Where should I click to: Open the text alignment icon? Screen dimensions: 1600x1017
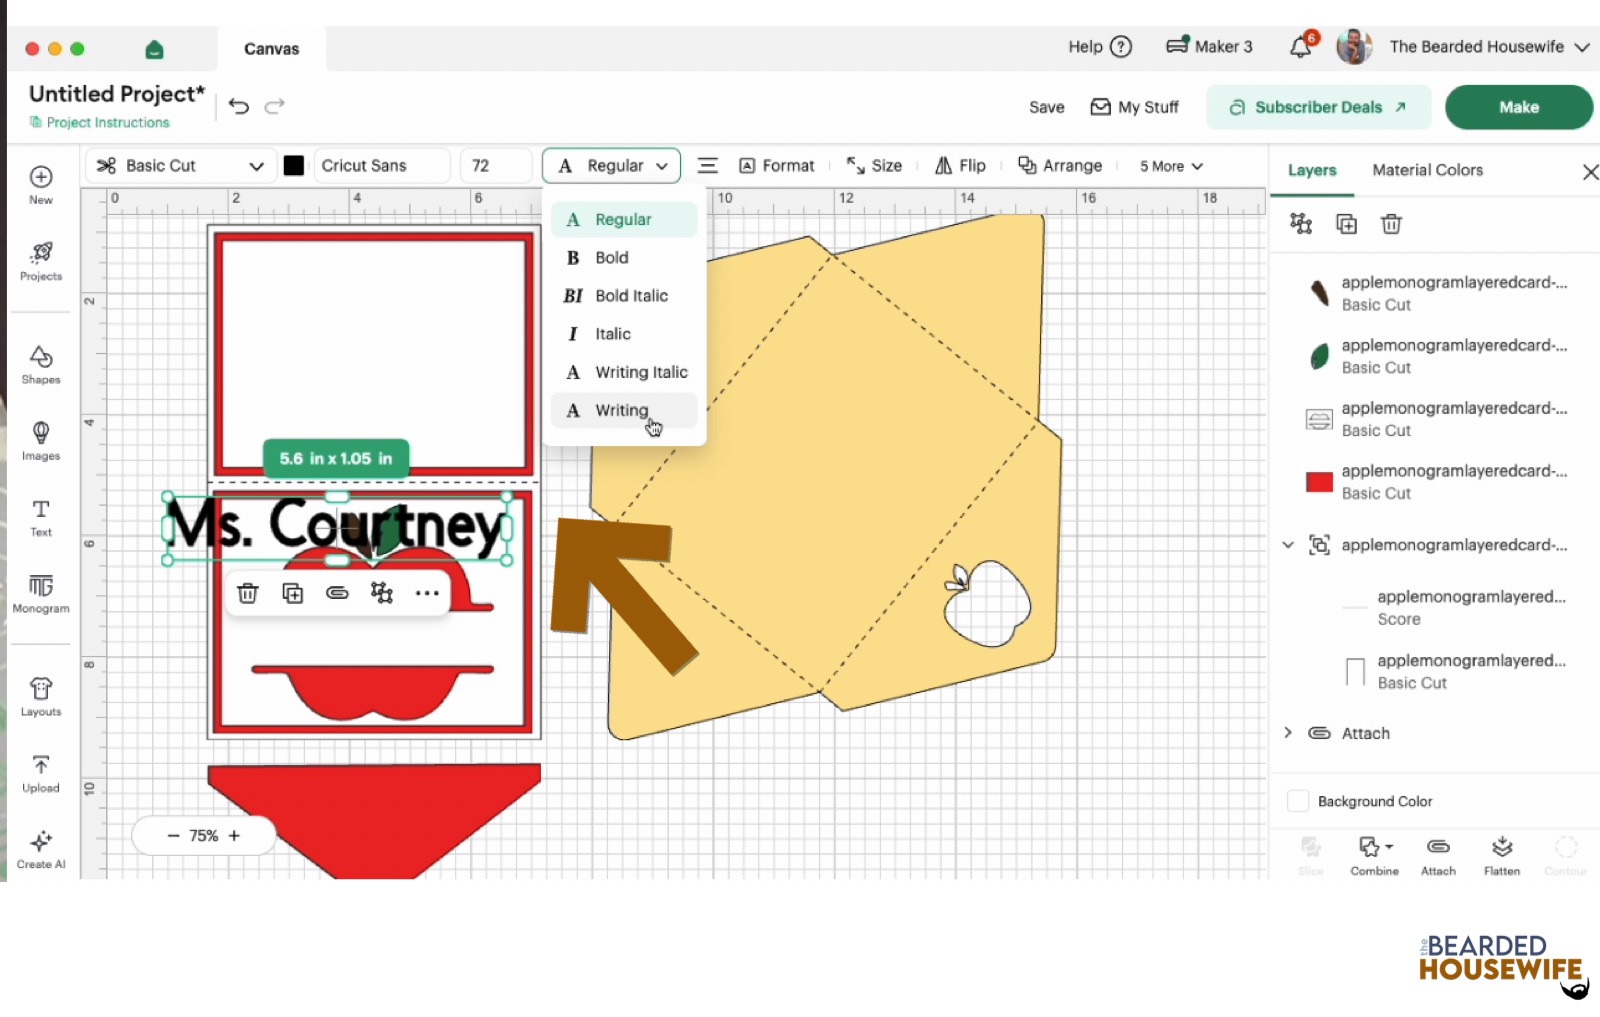tap(708, 166)
